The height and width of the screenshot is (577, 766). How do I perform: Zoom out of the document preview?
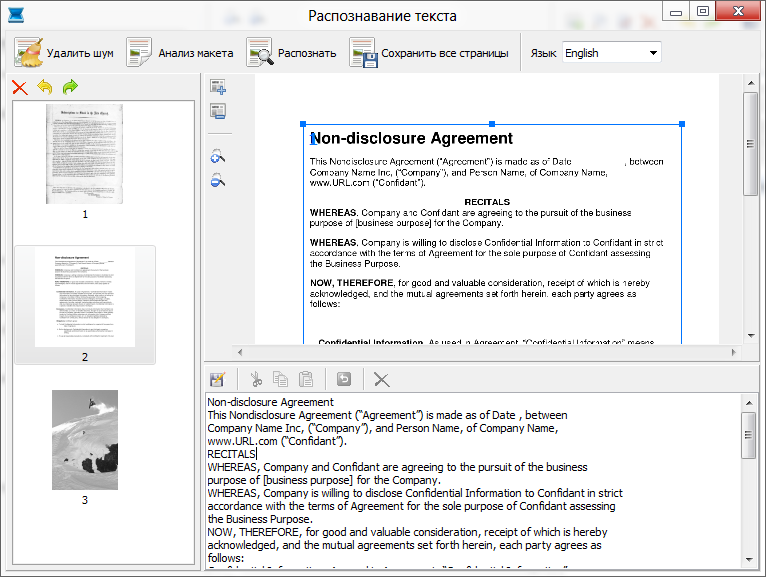[x=218, y=180]
